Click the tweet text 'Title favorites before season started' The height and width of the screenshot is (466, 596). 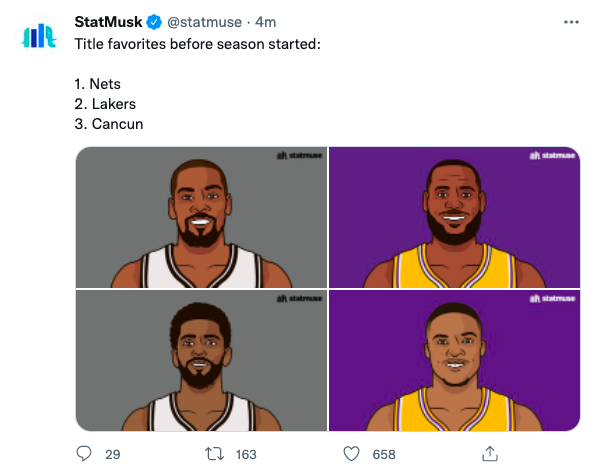pos(197,44)
